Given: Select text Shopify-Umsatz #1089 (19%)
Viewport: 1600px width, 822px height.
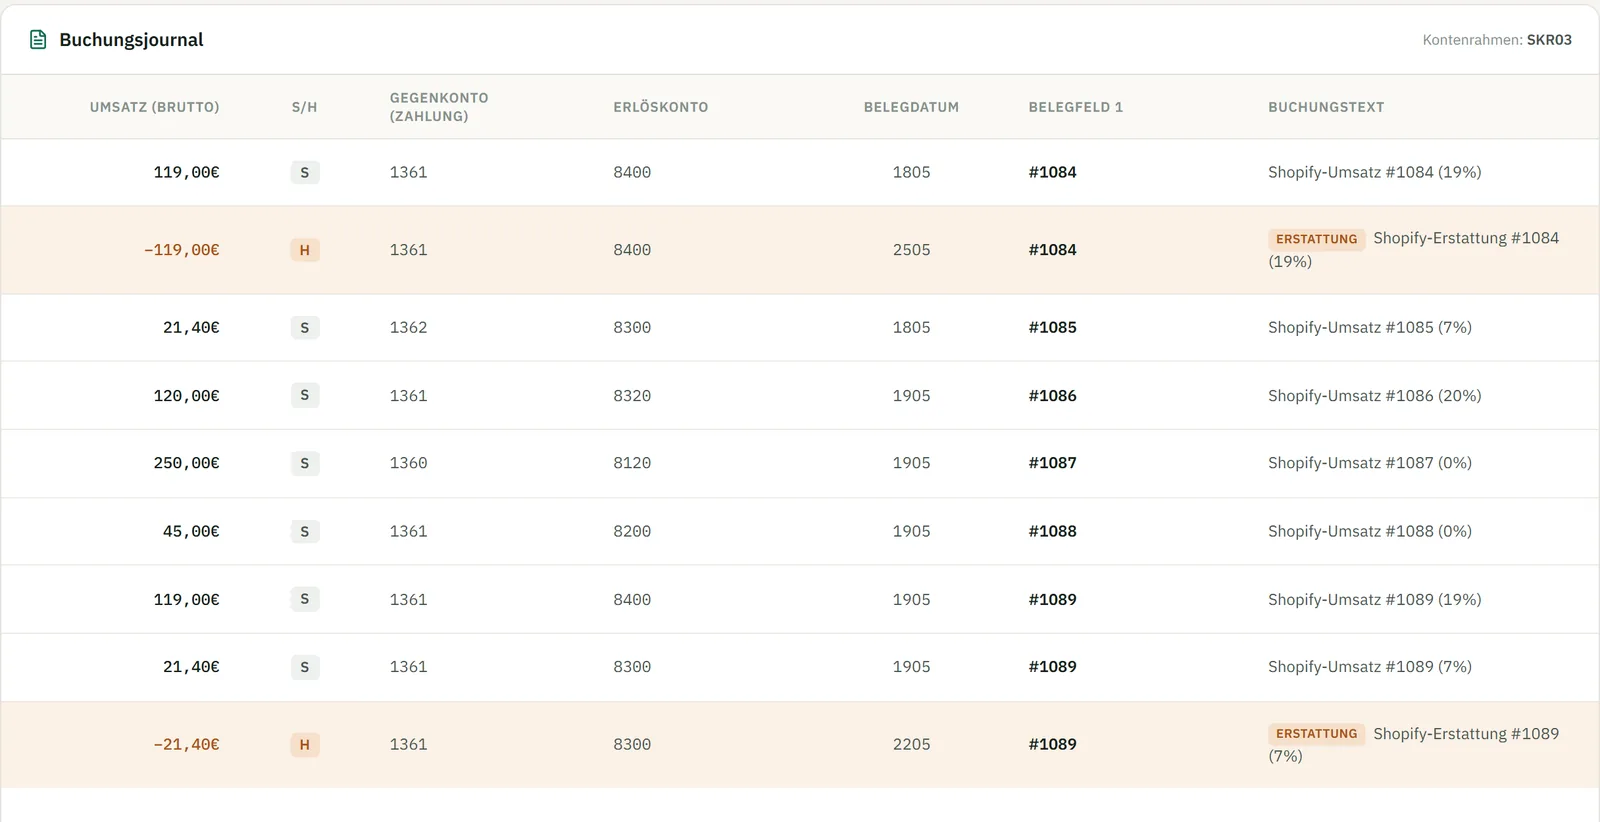Looking at the screenshot, I should 1374,600.
